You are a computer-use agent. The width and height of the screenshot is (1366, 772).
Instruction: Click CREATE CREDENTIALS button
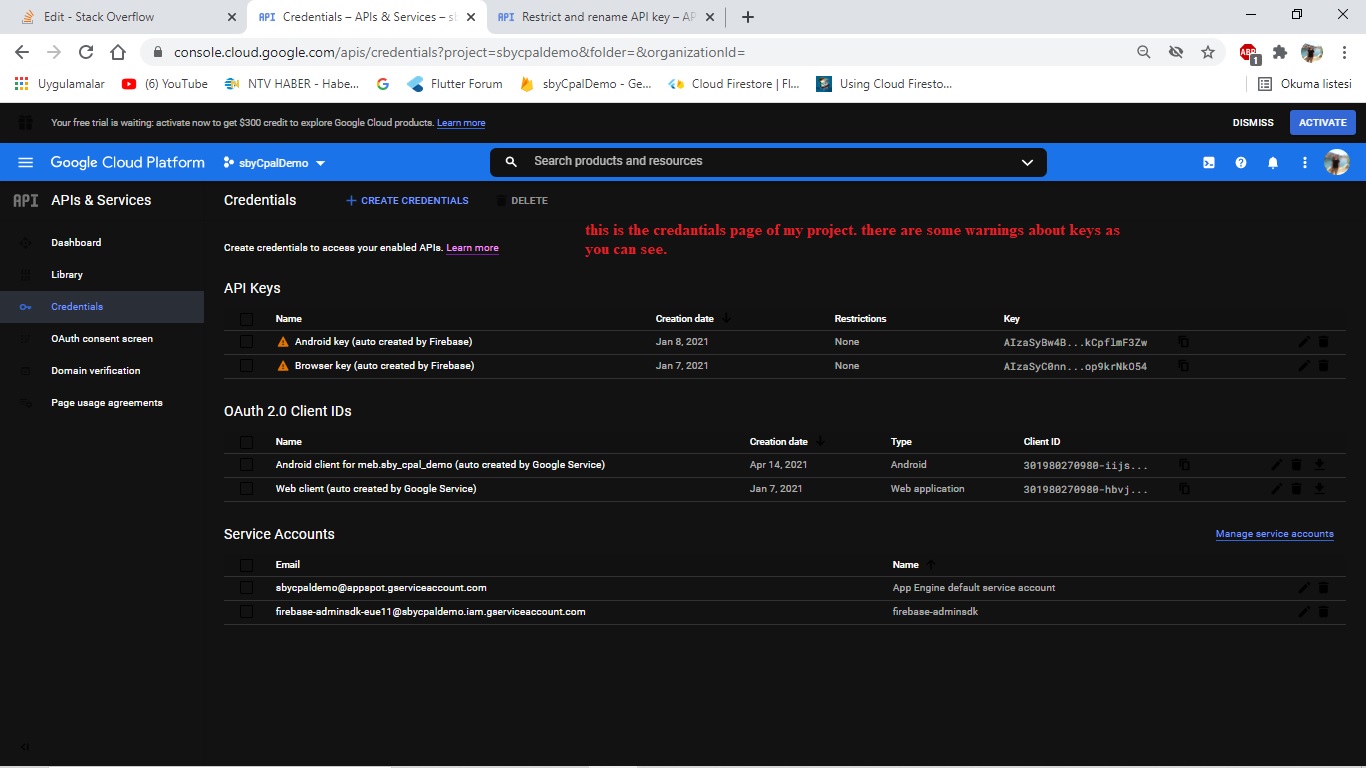407,201
